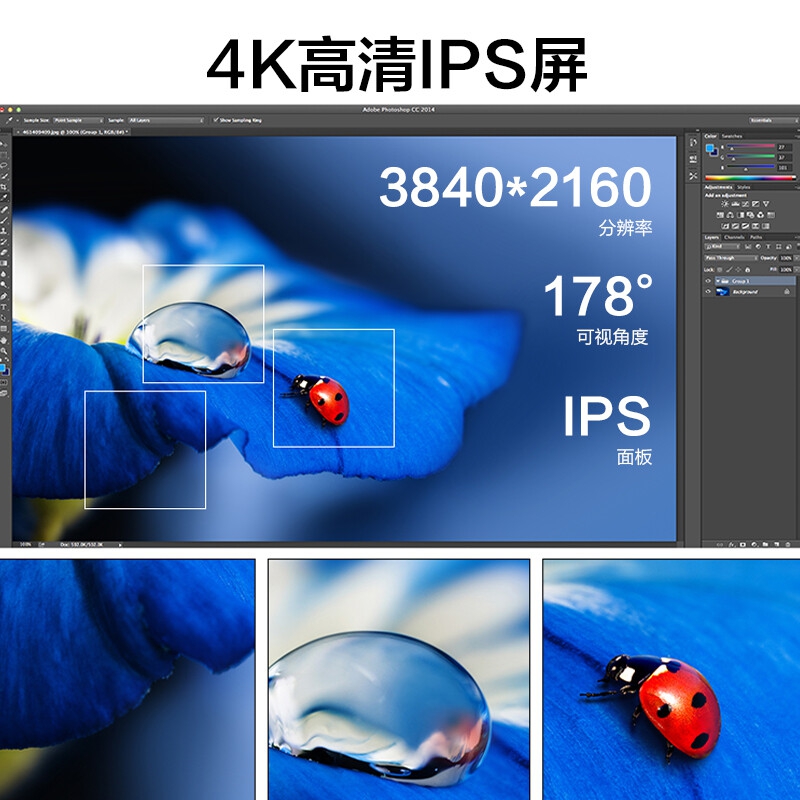Select the Brush tool
The height and width of the screenshot is (800, 800).
pyautogui.click(x=5, y=219)
